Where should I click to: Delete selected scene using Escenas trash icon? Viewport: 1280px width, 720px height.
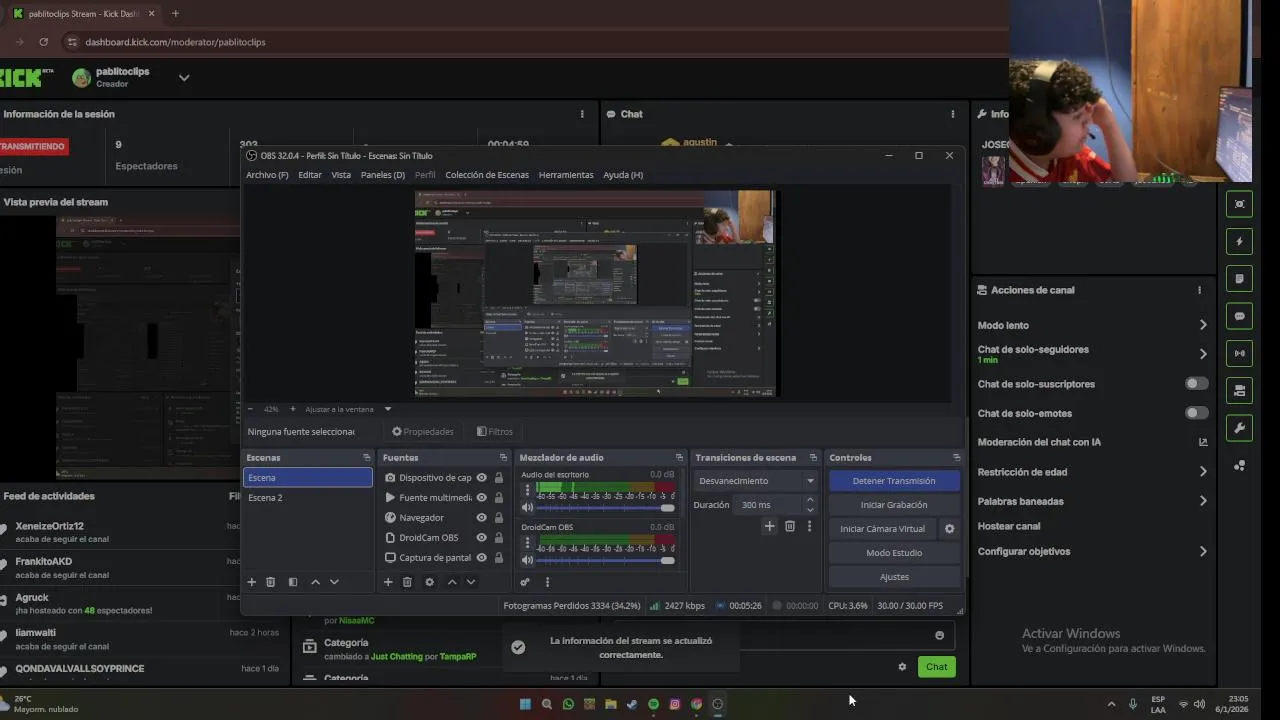pos(270,582)
